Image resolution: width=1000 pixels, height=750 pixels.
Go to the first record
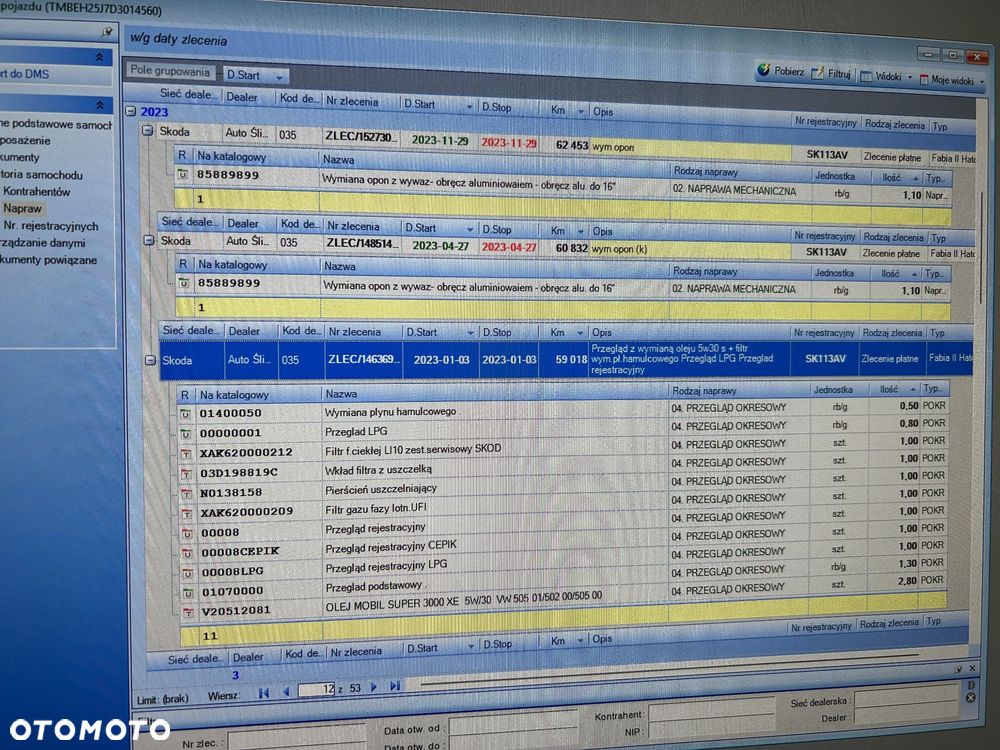[x=263, y=693]
